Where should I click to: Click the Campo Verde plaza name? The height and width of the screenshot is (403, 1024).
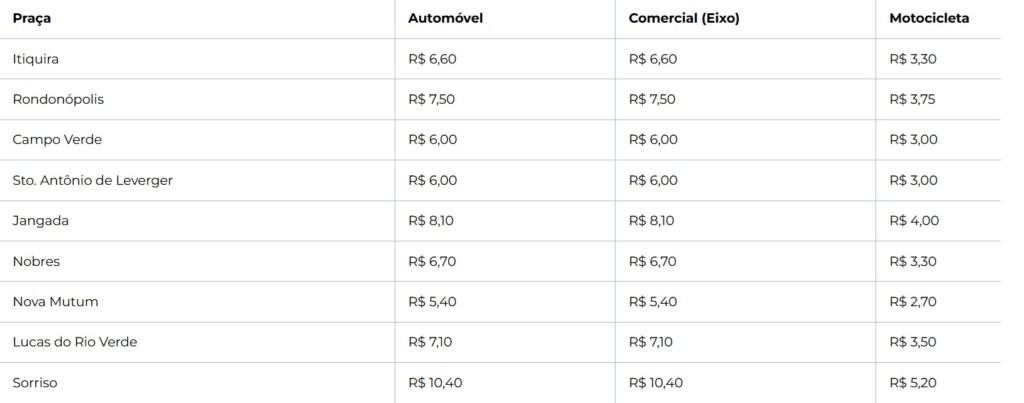57,139
